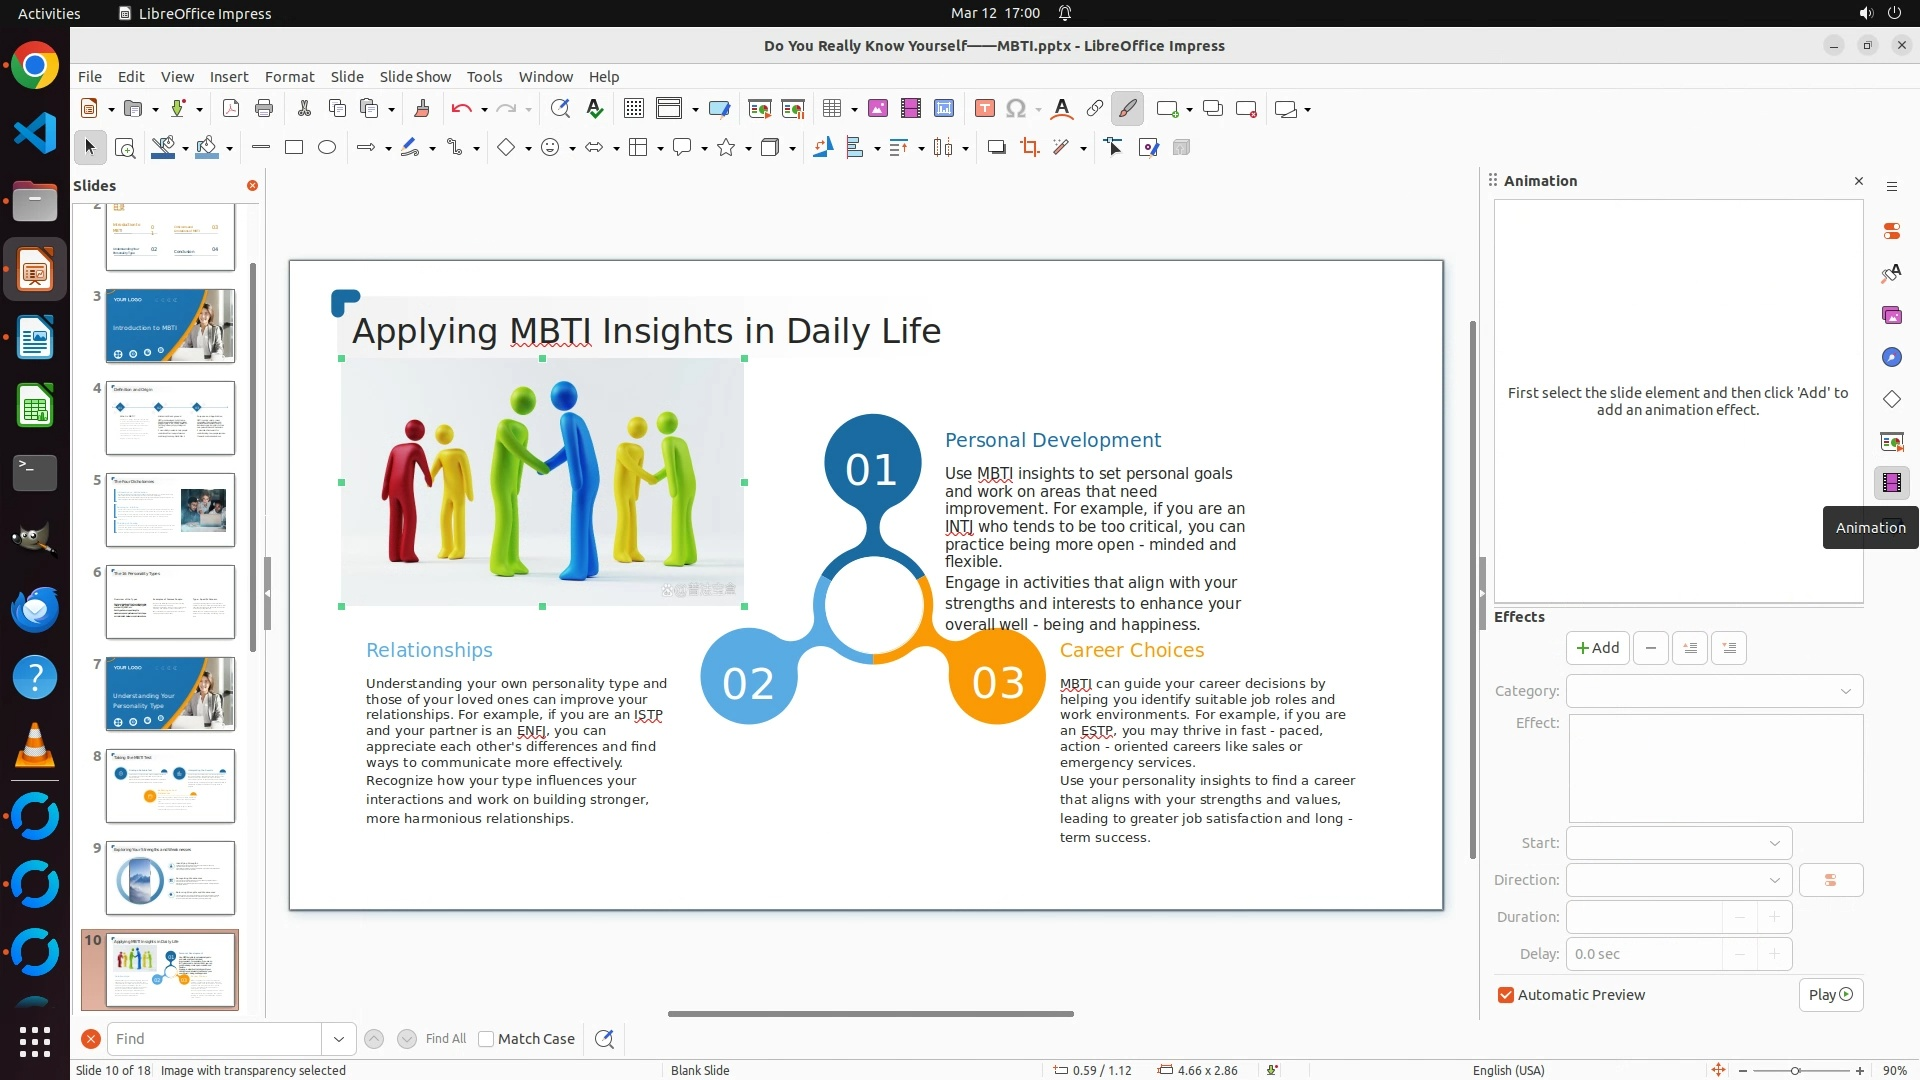This screenshot has height=1080, width=1920.
Task: Uncheck Automatic Preview checkbox
Action: (x=1506, y=995)
